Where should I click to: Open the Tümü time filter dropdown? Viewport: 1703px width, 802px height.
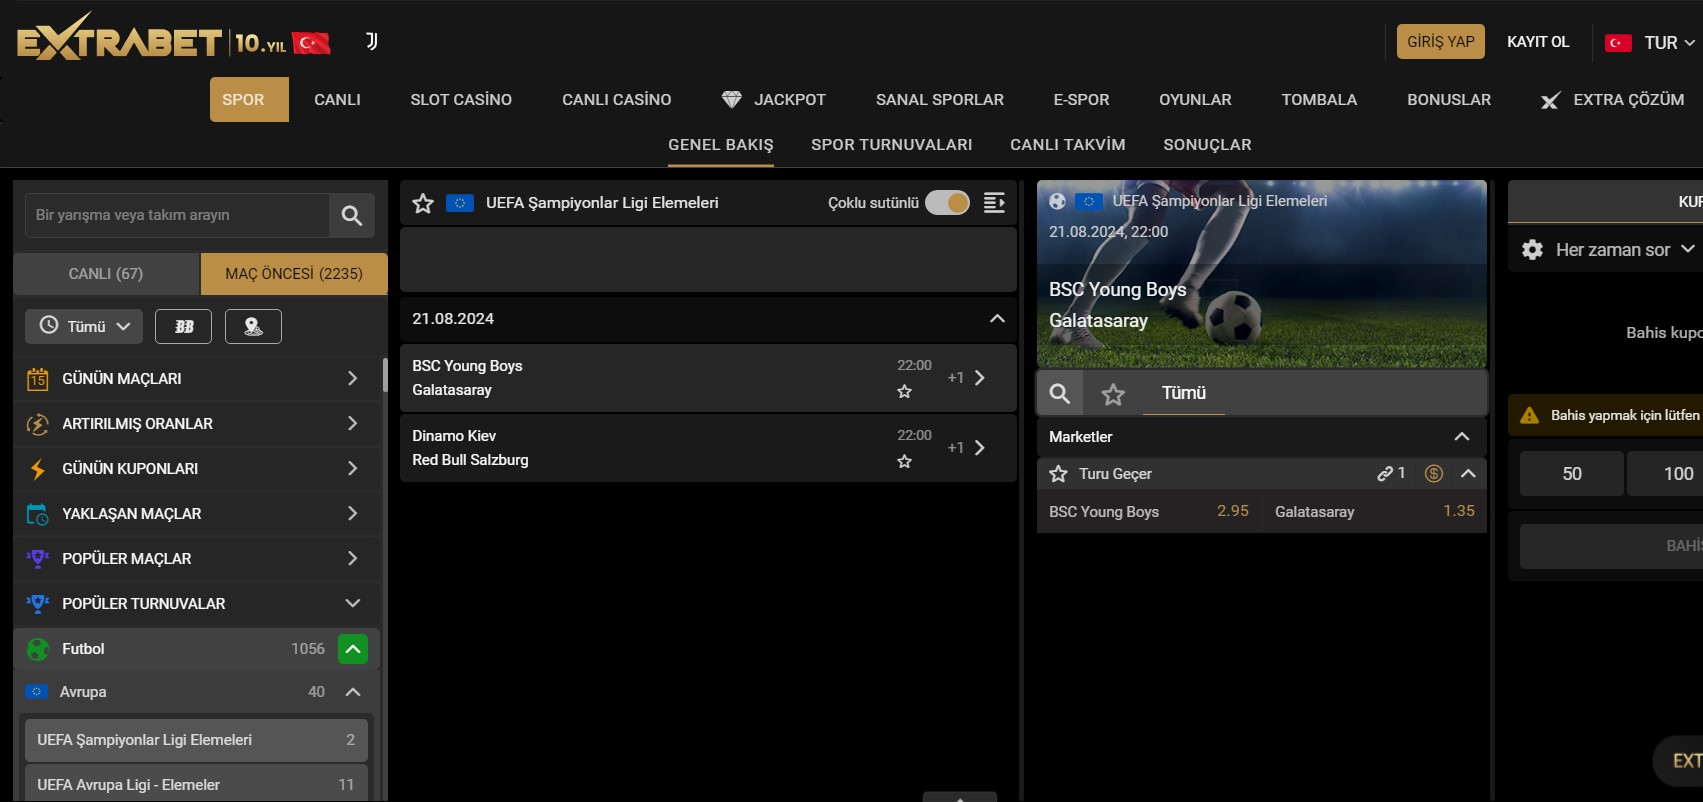coord(84,326)
